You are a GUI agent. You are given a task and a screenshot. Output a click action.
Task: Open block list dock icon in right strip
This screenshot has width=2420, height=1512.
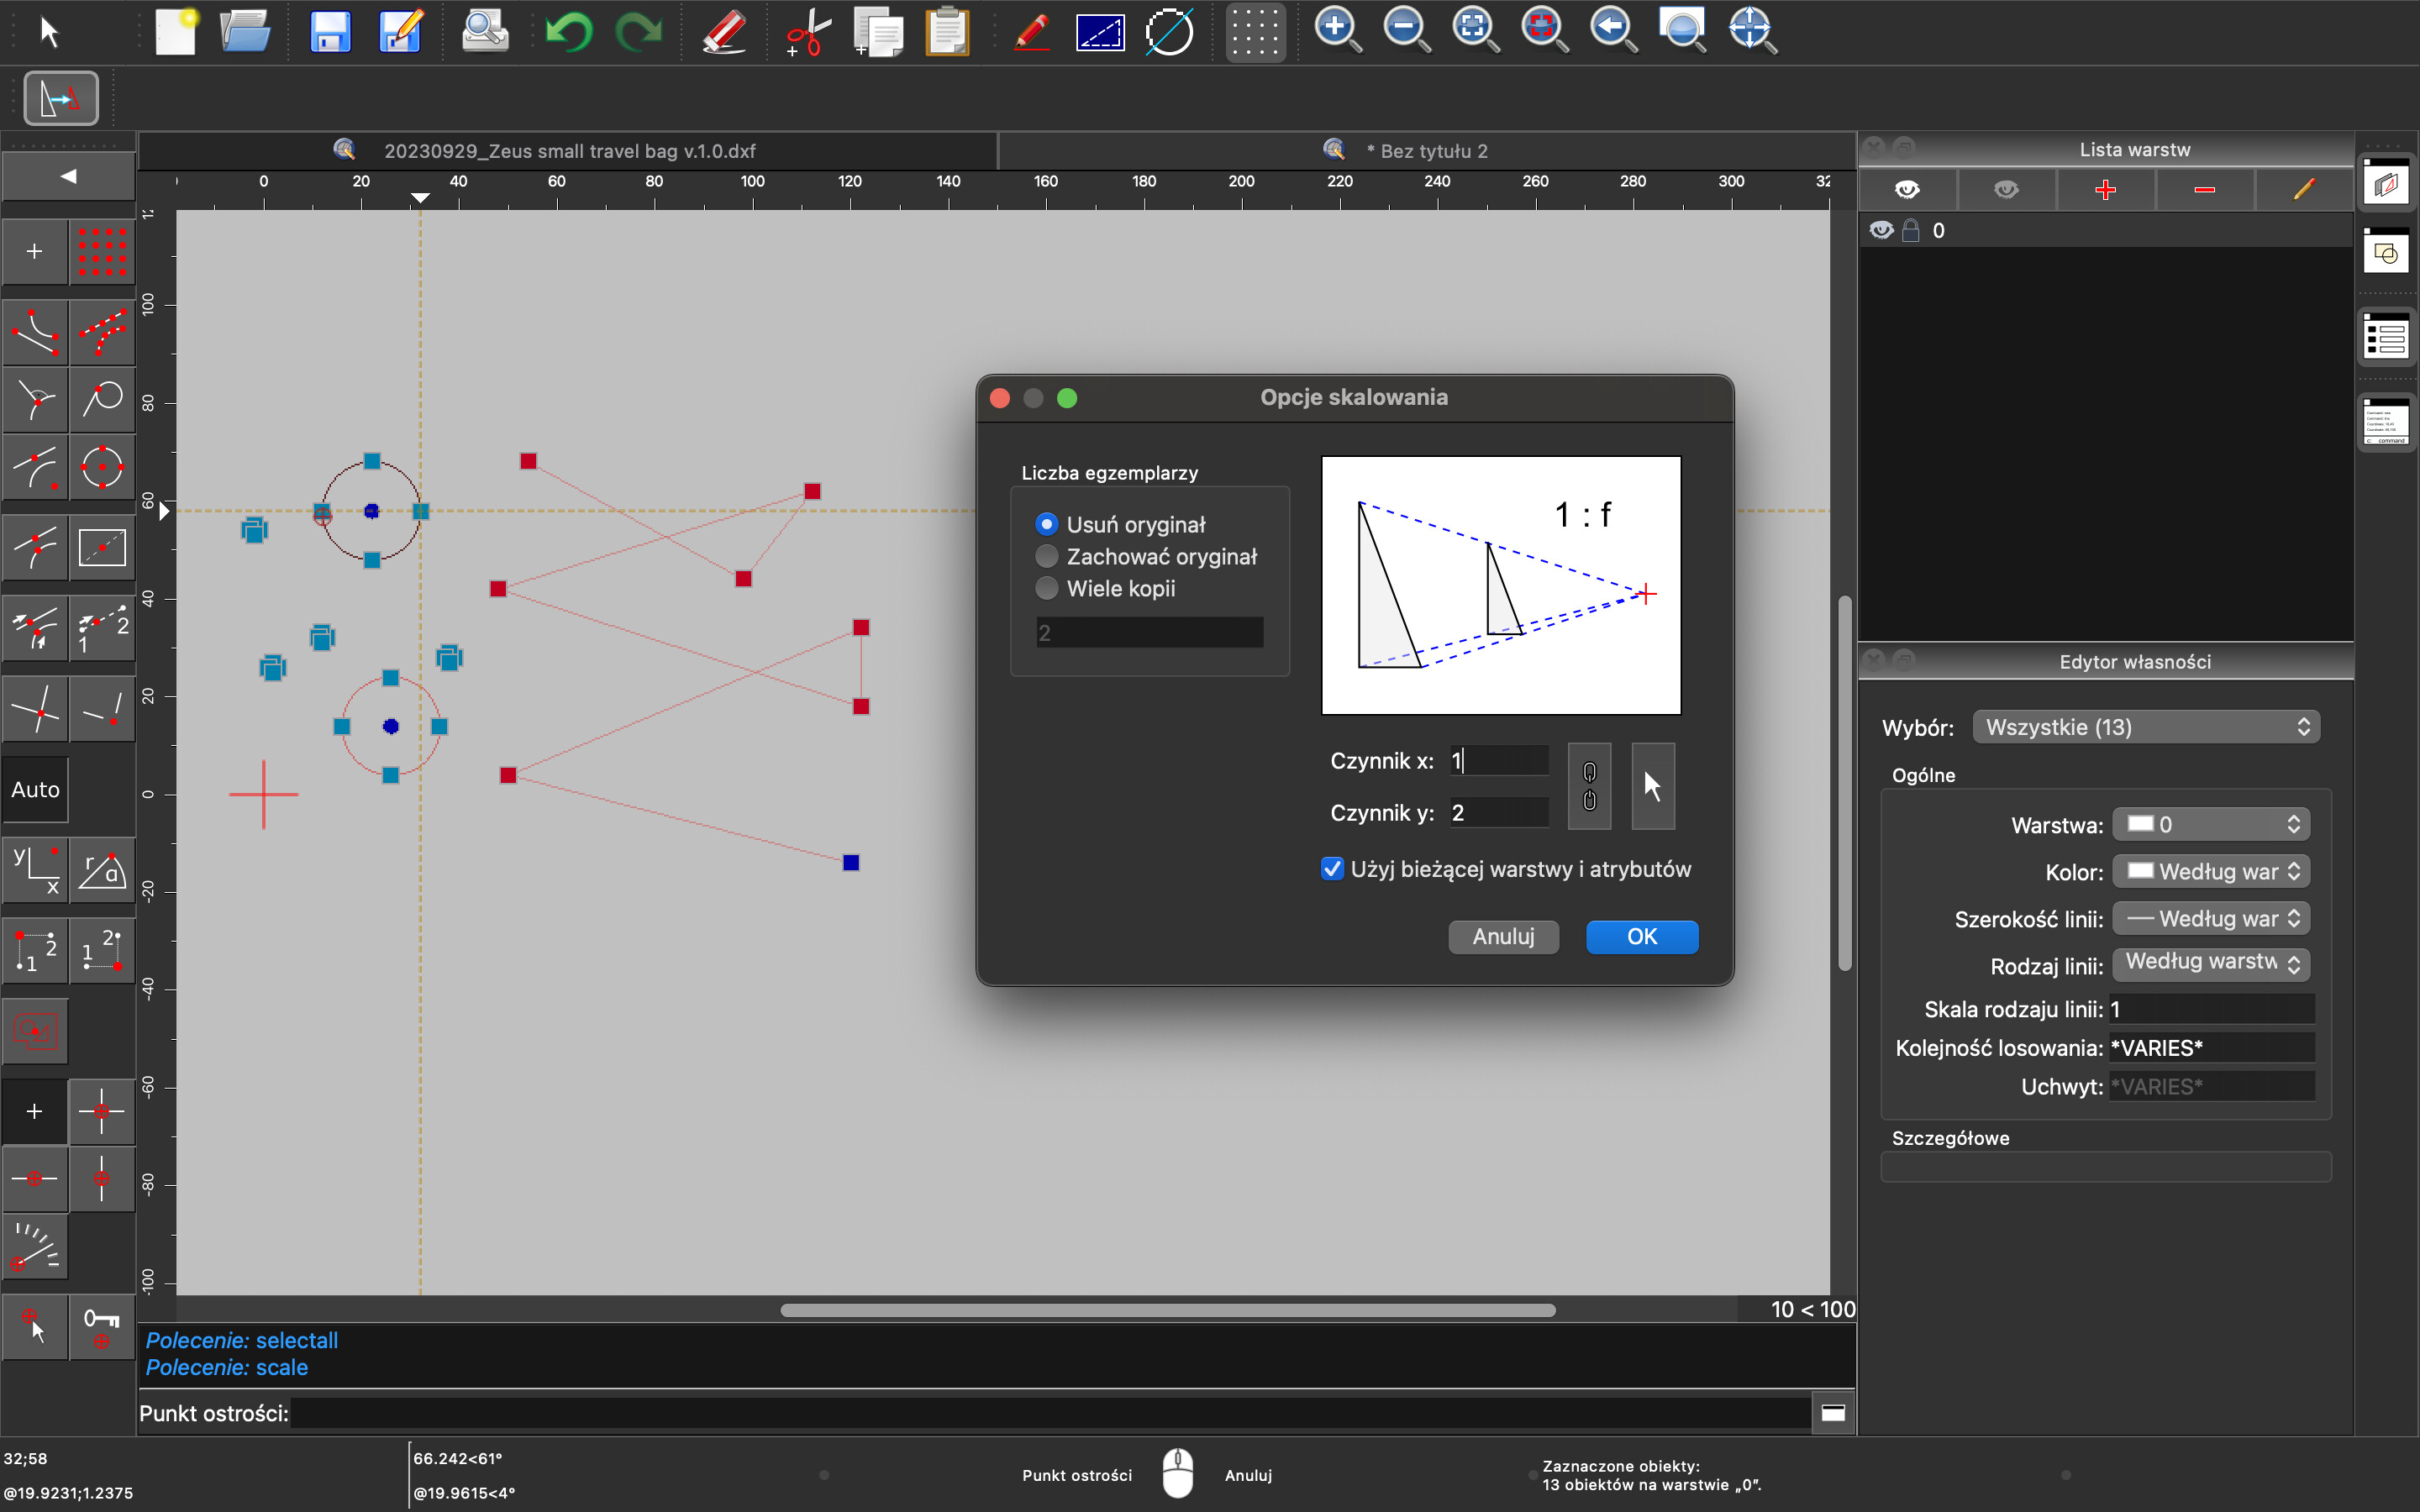pos(2386,252)
